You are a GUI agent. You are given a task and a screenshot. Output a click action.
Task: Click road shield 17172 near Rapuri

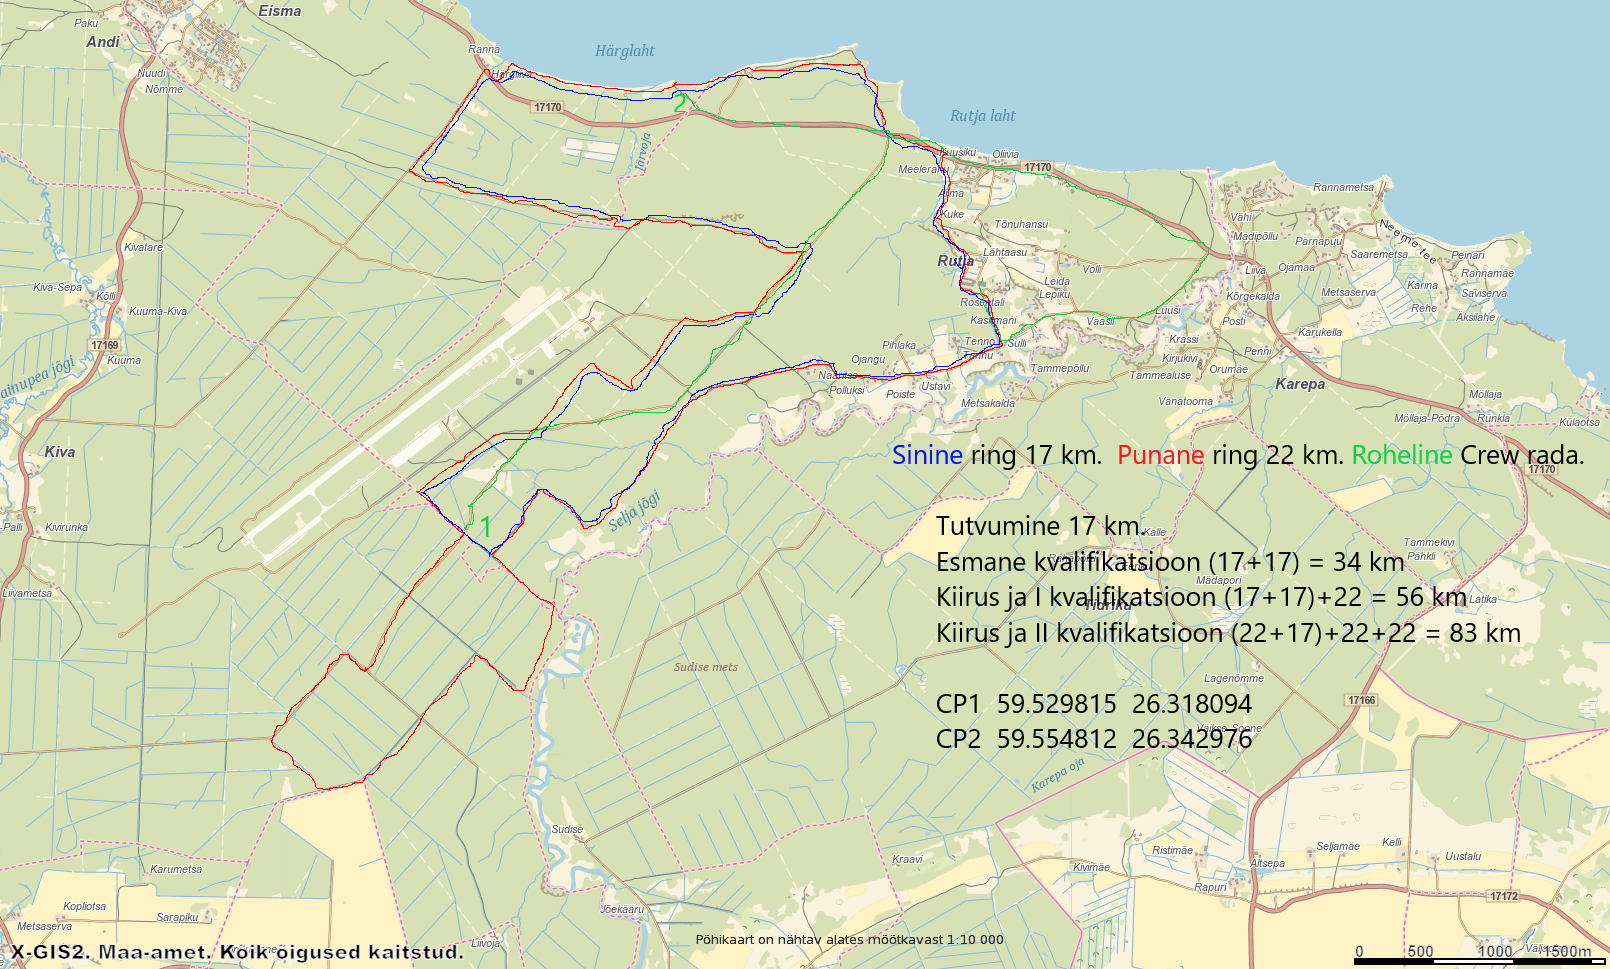(1503, 896)
